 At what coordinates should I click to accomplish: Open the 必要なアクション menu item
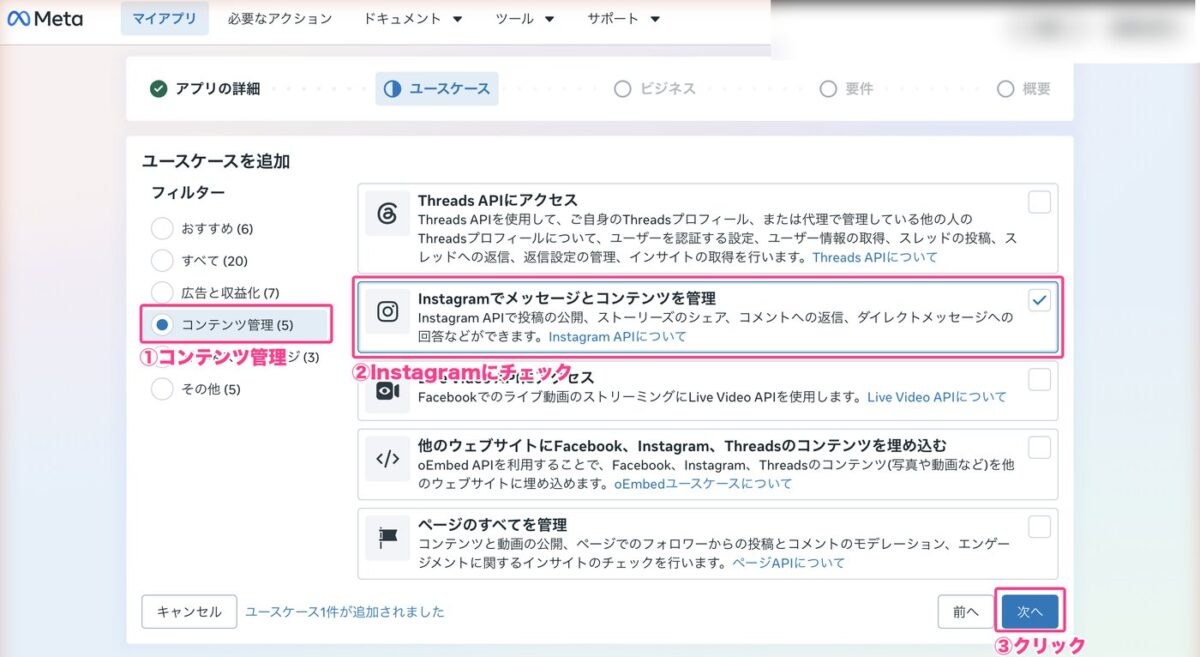pos(279,19)
